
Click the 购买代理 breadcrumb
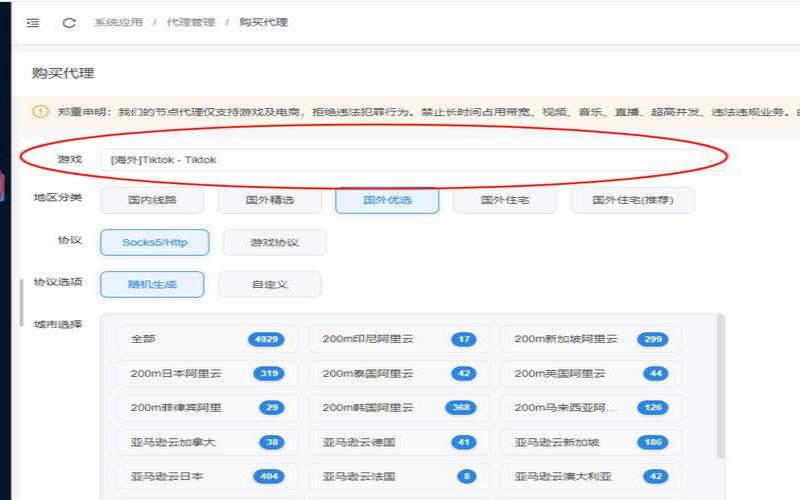(263, 22)
